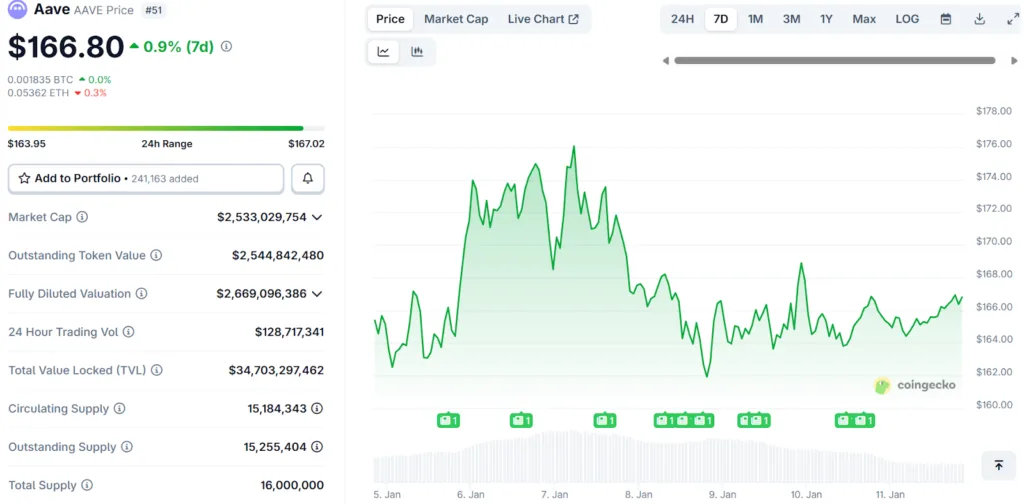Click the $166.80 price text
Screen dimensions: 1024x504
(x=65, y=46)
